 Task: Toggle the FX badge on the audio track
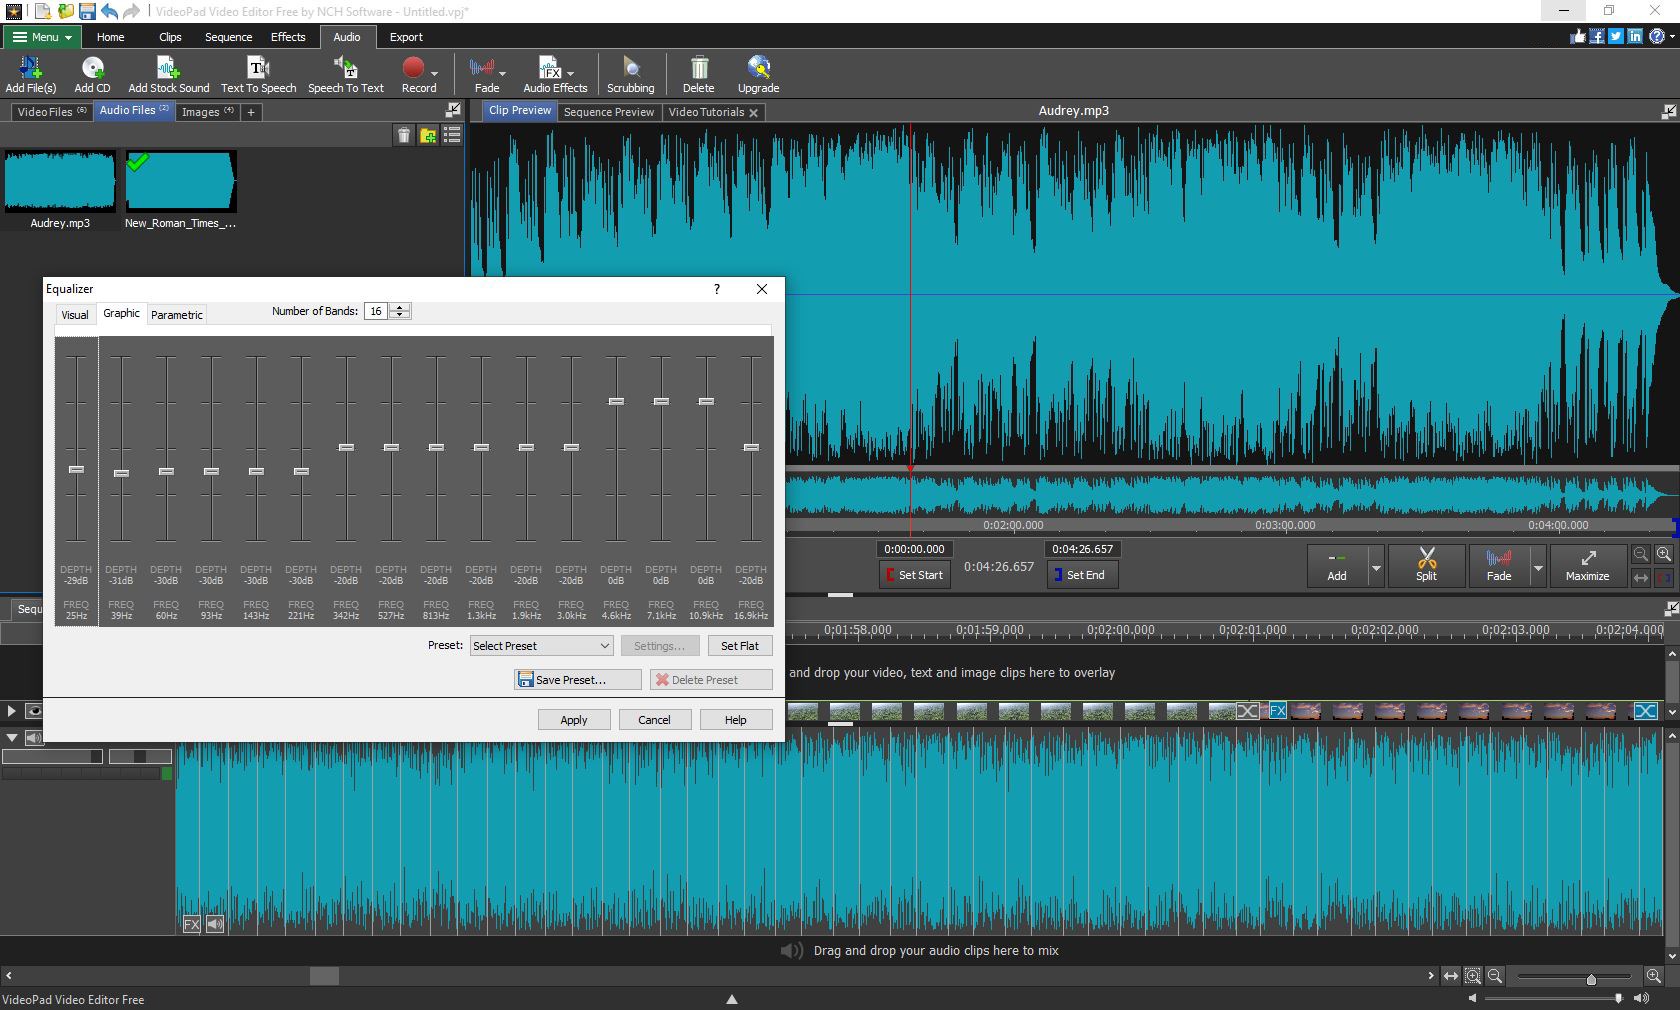pyautogui.click(x=191, y=925)
